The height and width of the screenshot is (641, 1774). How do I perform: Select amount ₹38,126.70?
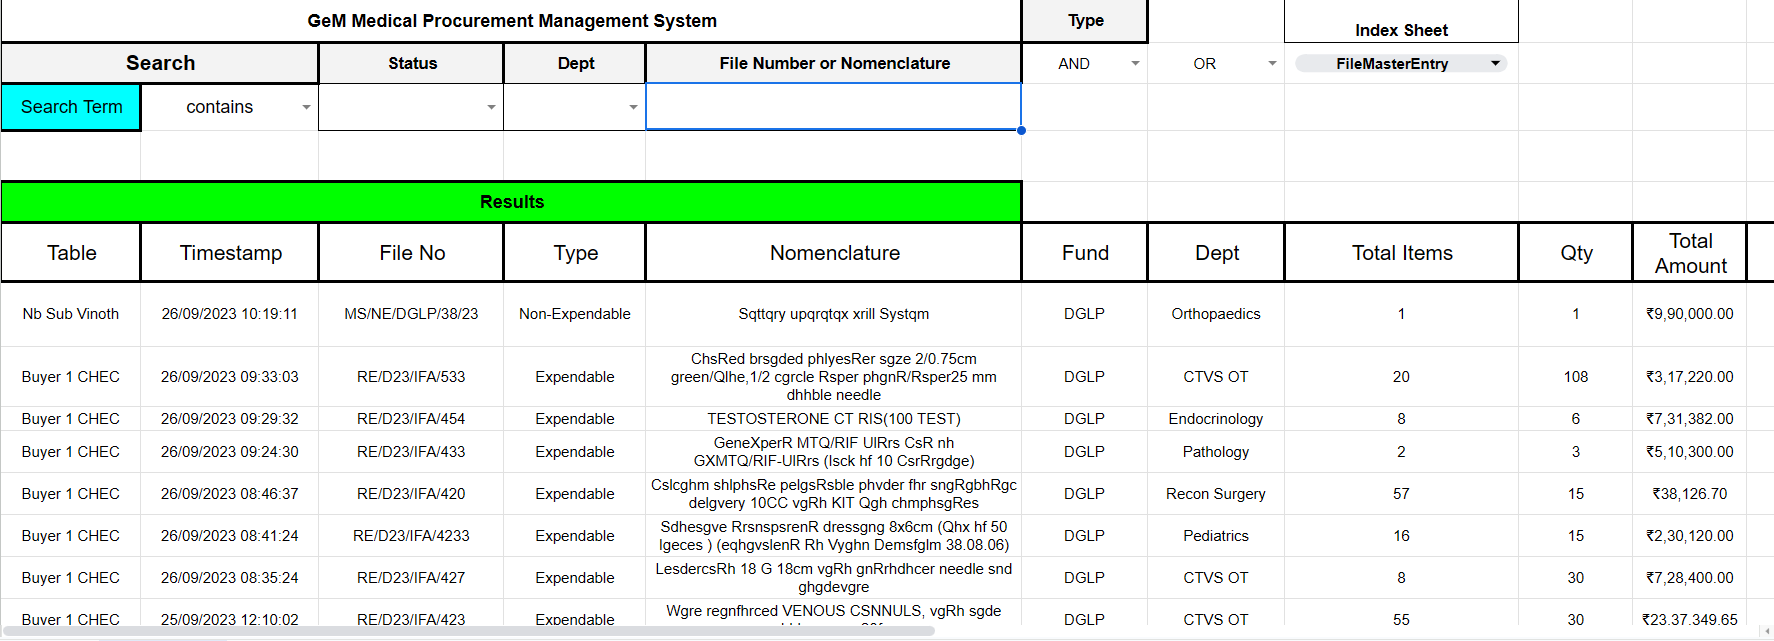pos(1690,494)
